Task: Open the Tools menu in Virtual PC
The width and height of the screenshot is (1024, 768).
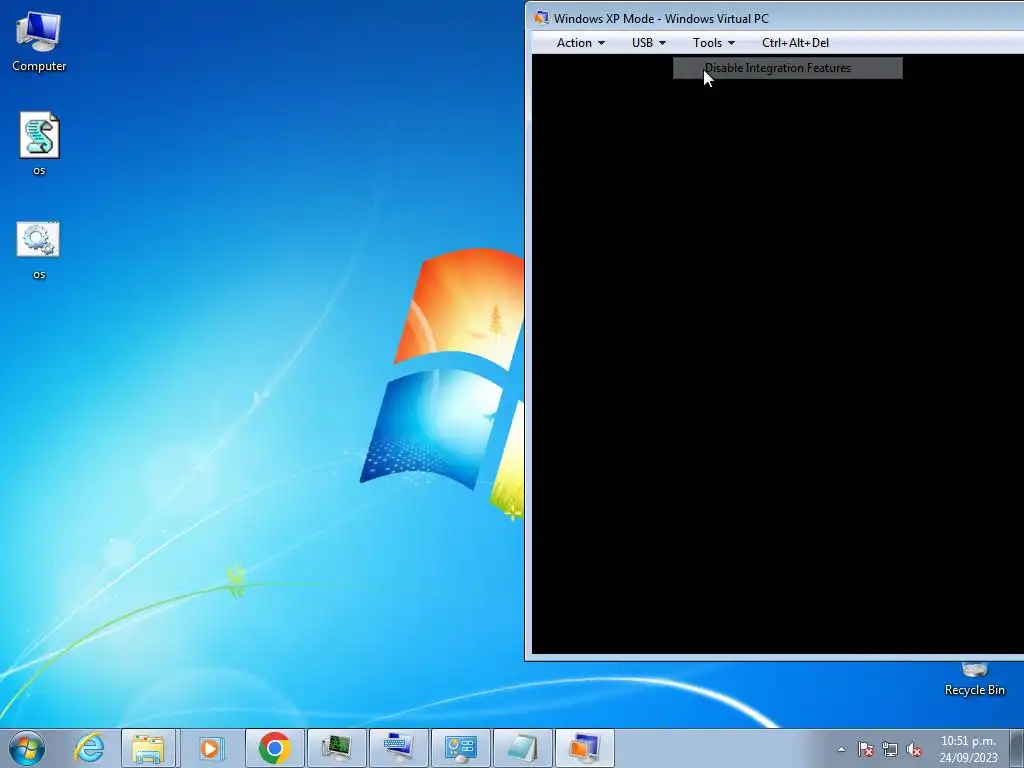Action: coord(713,42)
